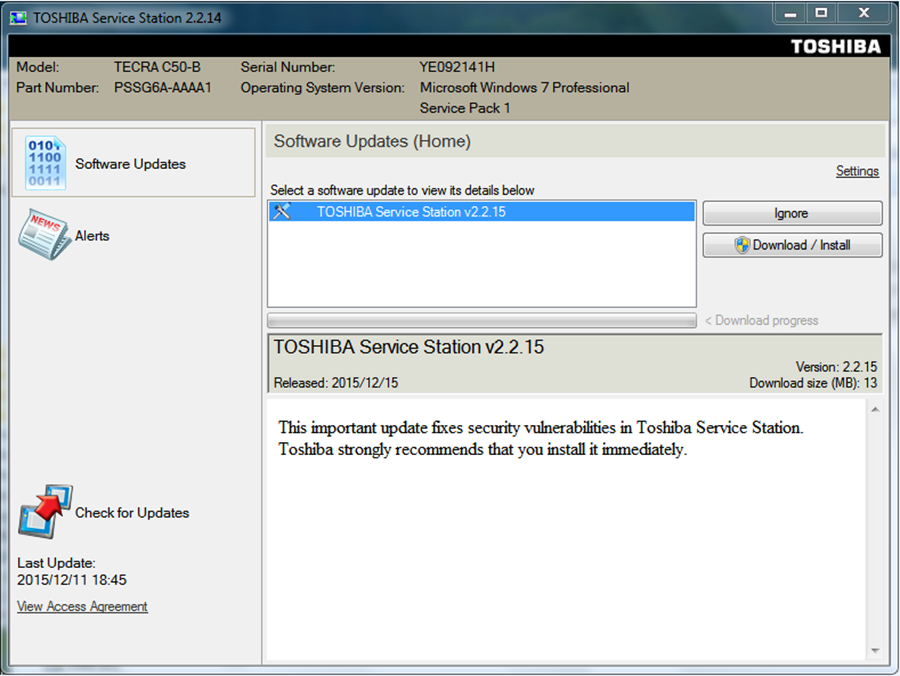Viewport: 900px width, 676px height.
Task: Click the shield icon on Download / Install
Action: point(742,245)
